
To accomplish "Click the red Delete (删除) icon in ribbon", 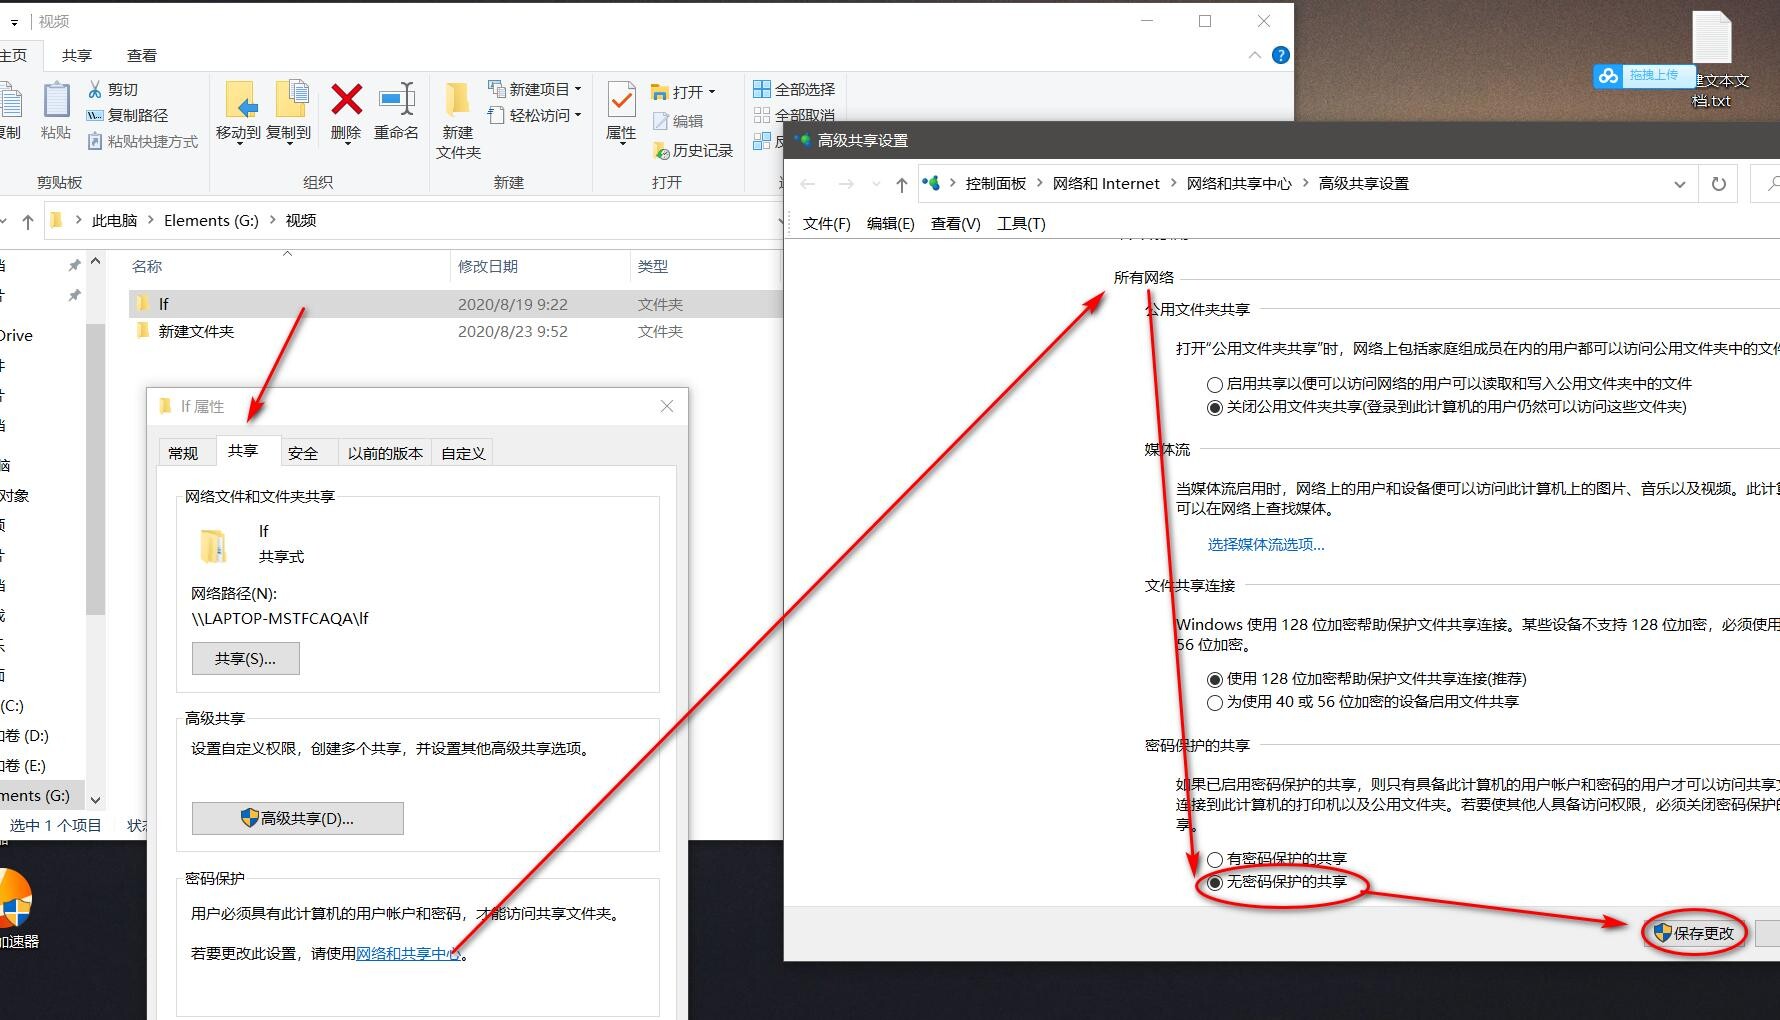I will pyautogui.click(x=346, y=101).
